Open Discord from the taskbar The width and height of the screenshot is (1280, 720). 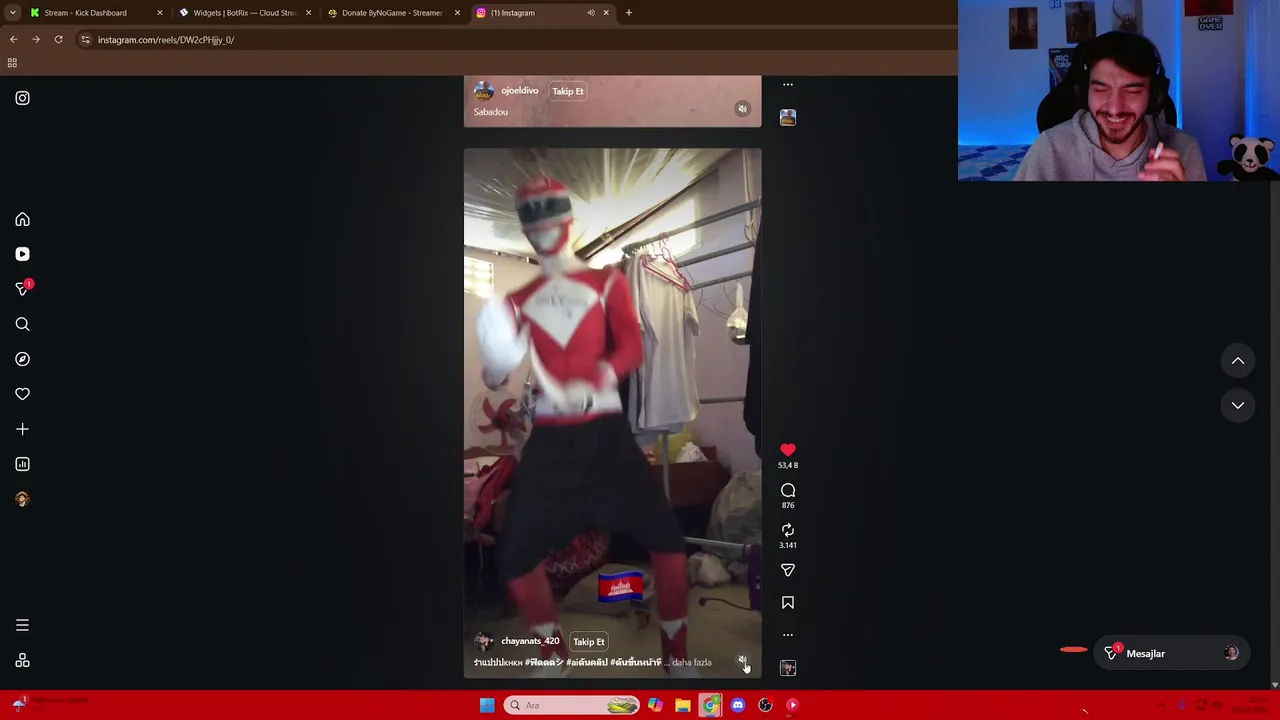pyautogui.click(x=738, y=705)
